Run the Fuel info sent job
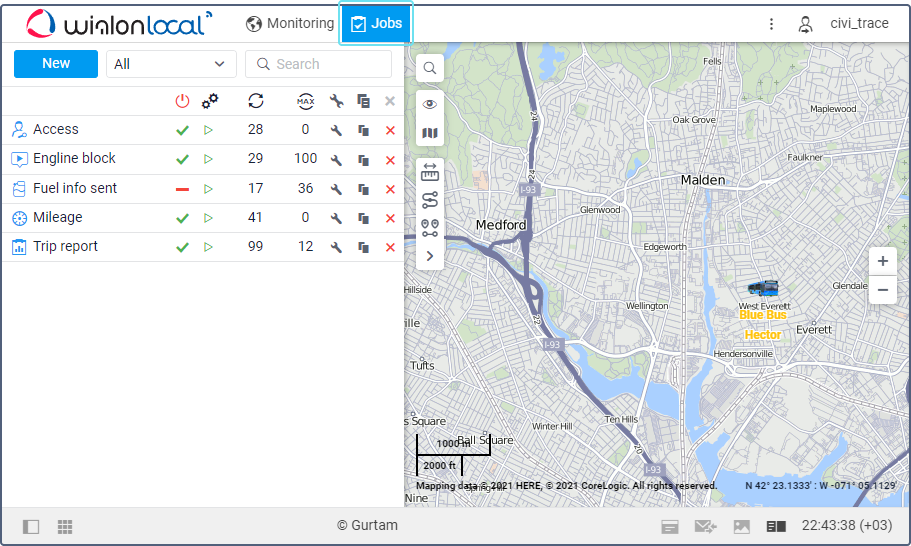This screenshot has width=911, height=546. pyautogui.click(x=208, y=189)
